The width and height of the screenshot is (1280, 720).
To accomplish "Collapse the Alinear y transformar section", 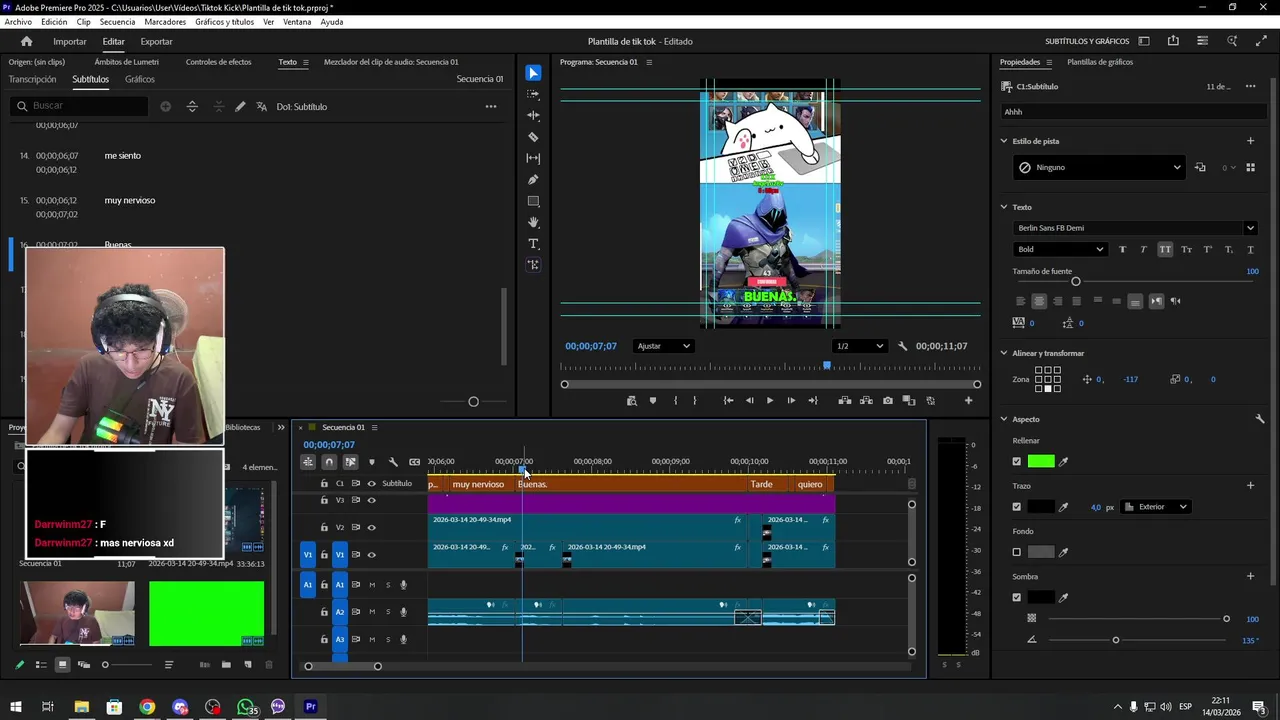I will [1004, 353].
